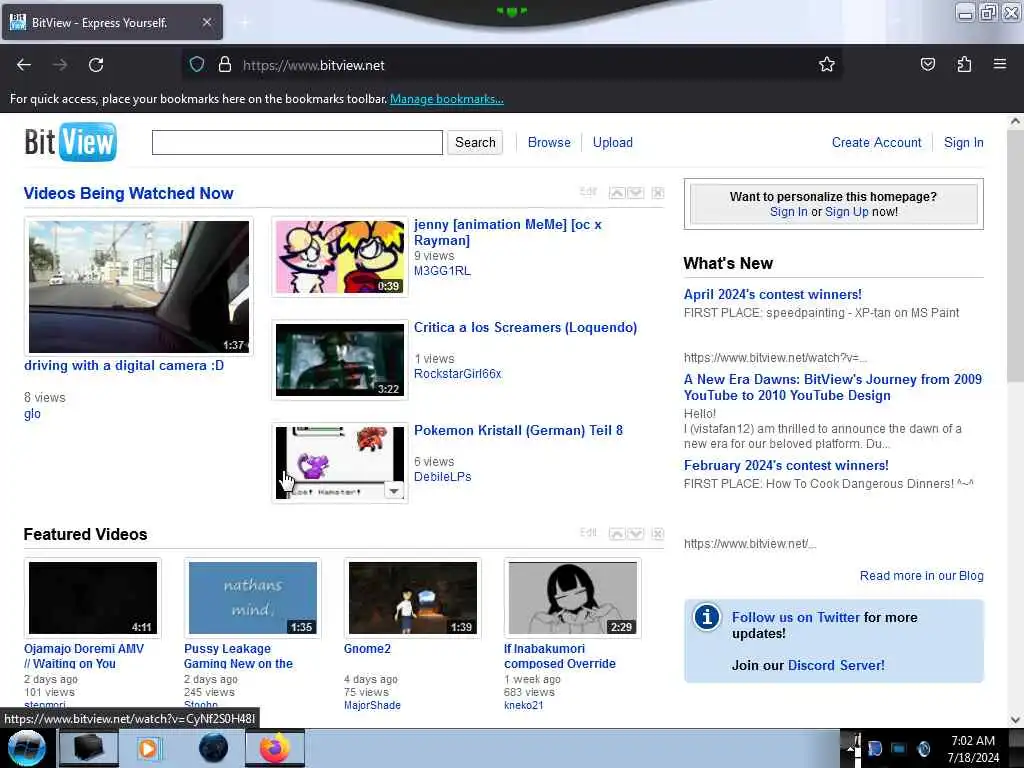Launch the media player taskbar icon
The height and width of the screenshot is (768, 1024).
tap(148, 748)
